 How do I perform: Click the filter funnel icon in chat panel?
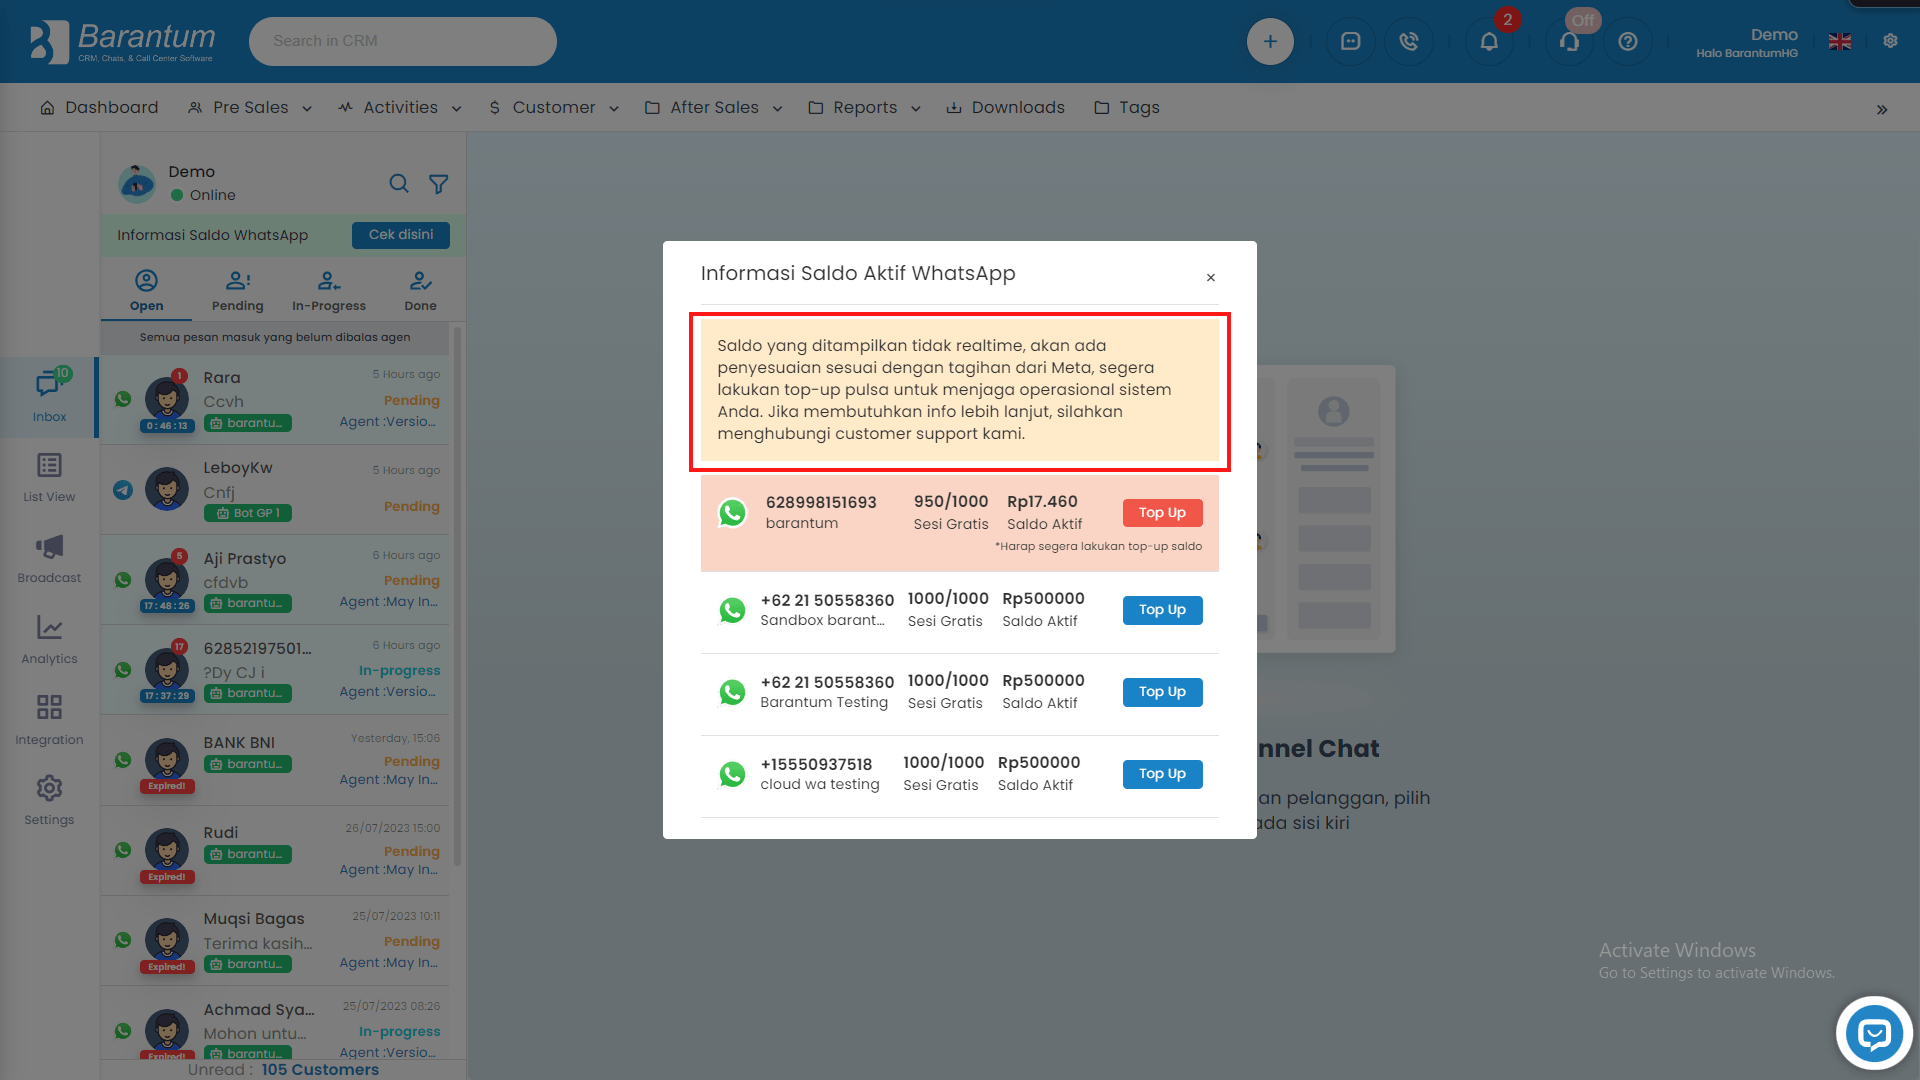[x=438, y=184]
